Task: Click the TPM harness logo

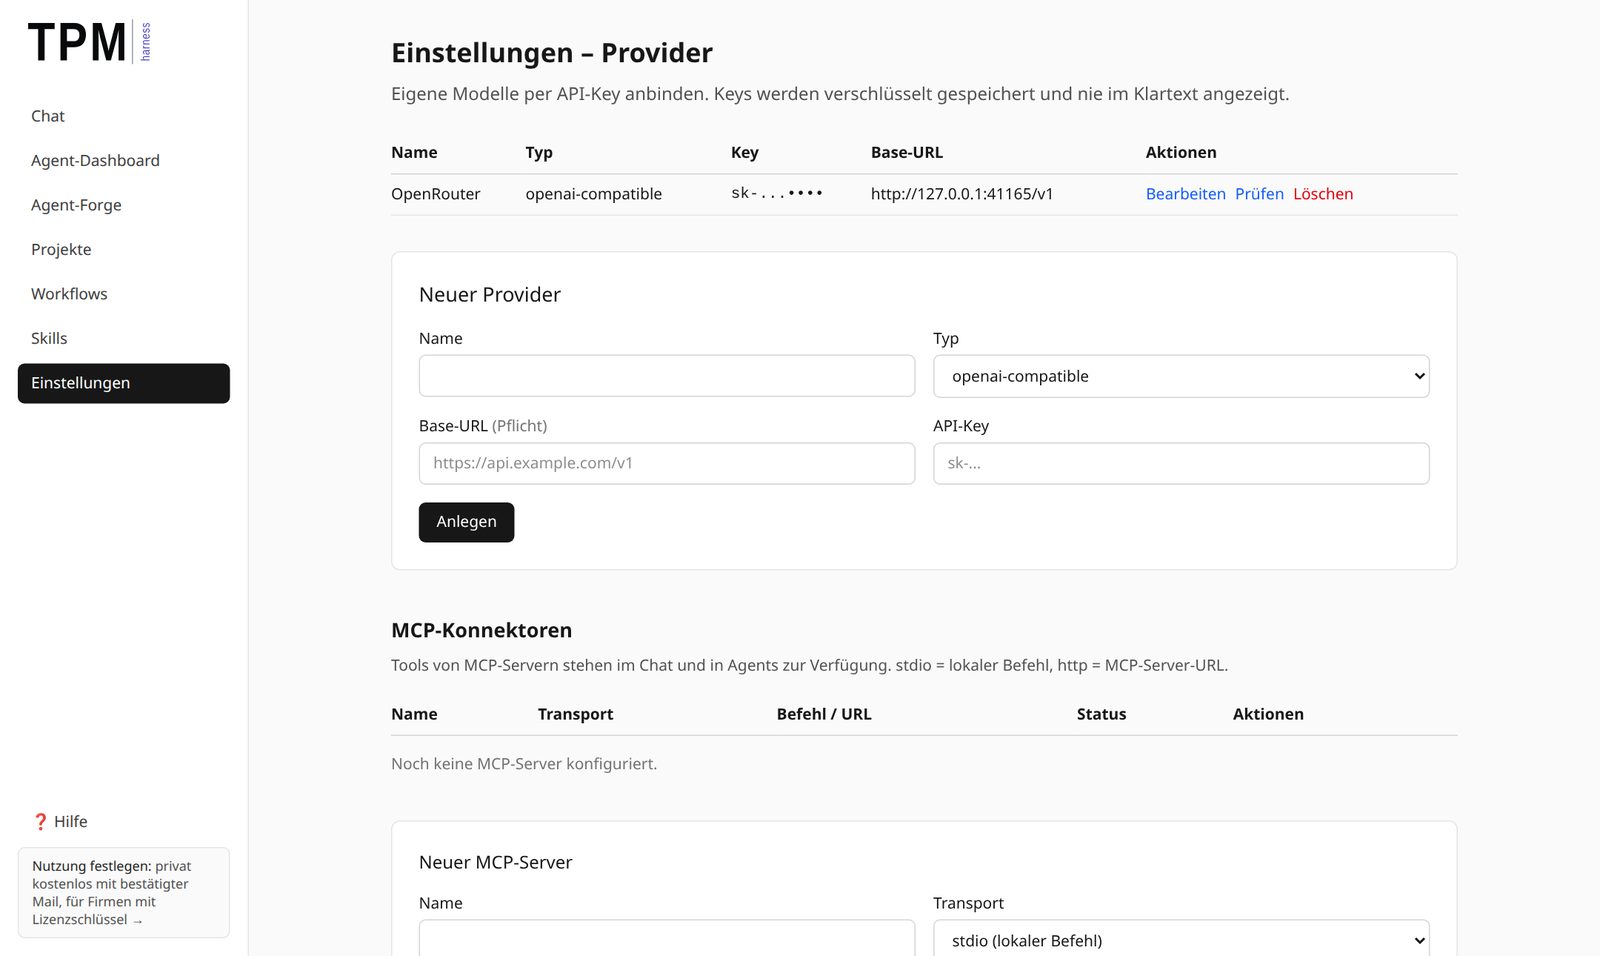Action: (90, 42)
